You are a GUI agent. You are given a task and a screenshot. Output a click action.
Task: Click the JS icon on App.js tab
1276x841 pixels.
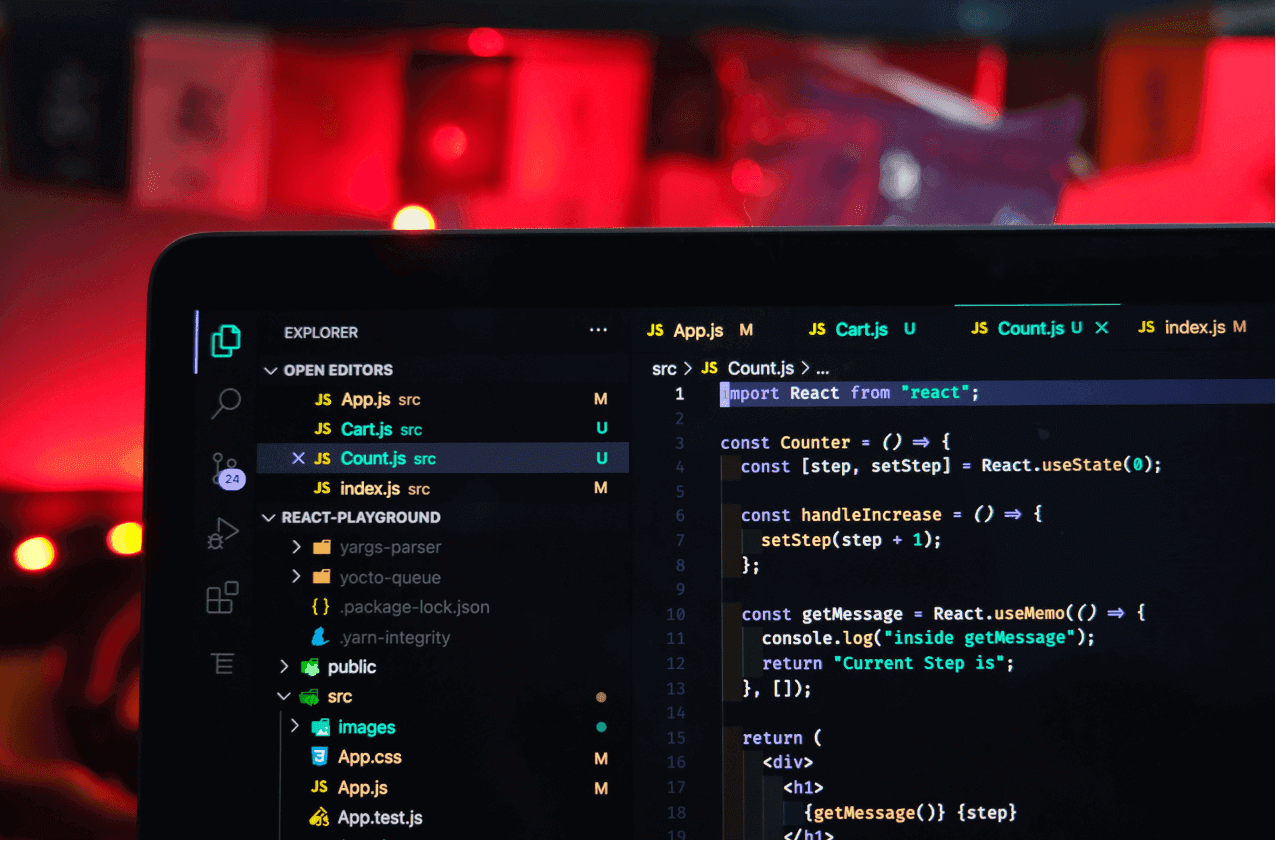(656, 331)
